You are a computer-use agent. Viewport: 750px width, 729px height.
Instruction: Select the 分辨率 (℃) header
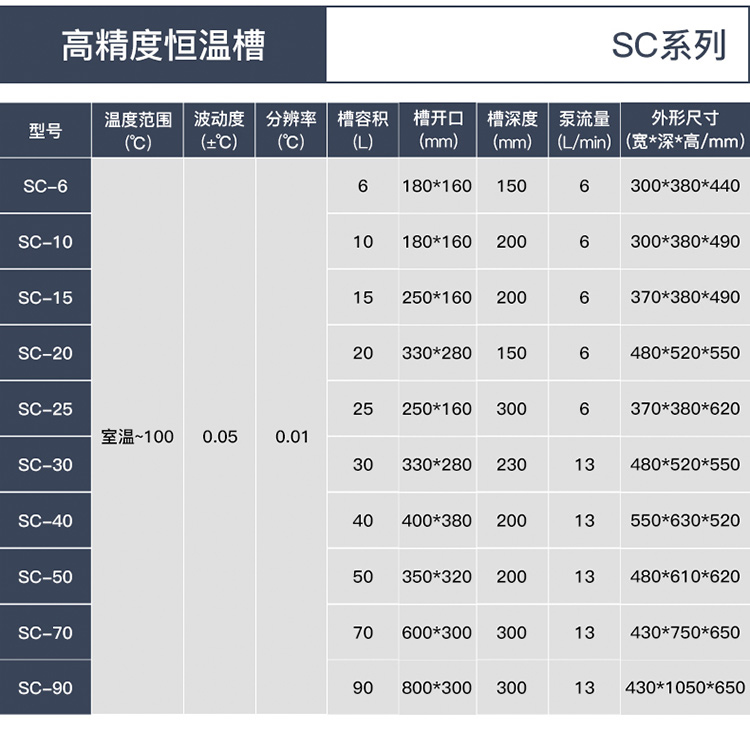pyautogui.click(x=291, y=130)
